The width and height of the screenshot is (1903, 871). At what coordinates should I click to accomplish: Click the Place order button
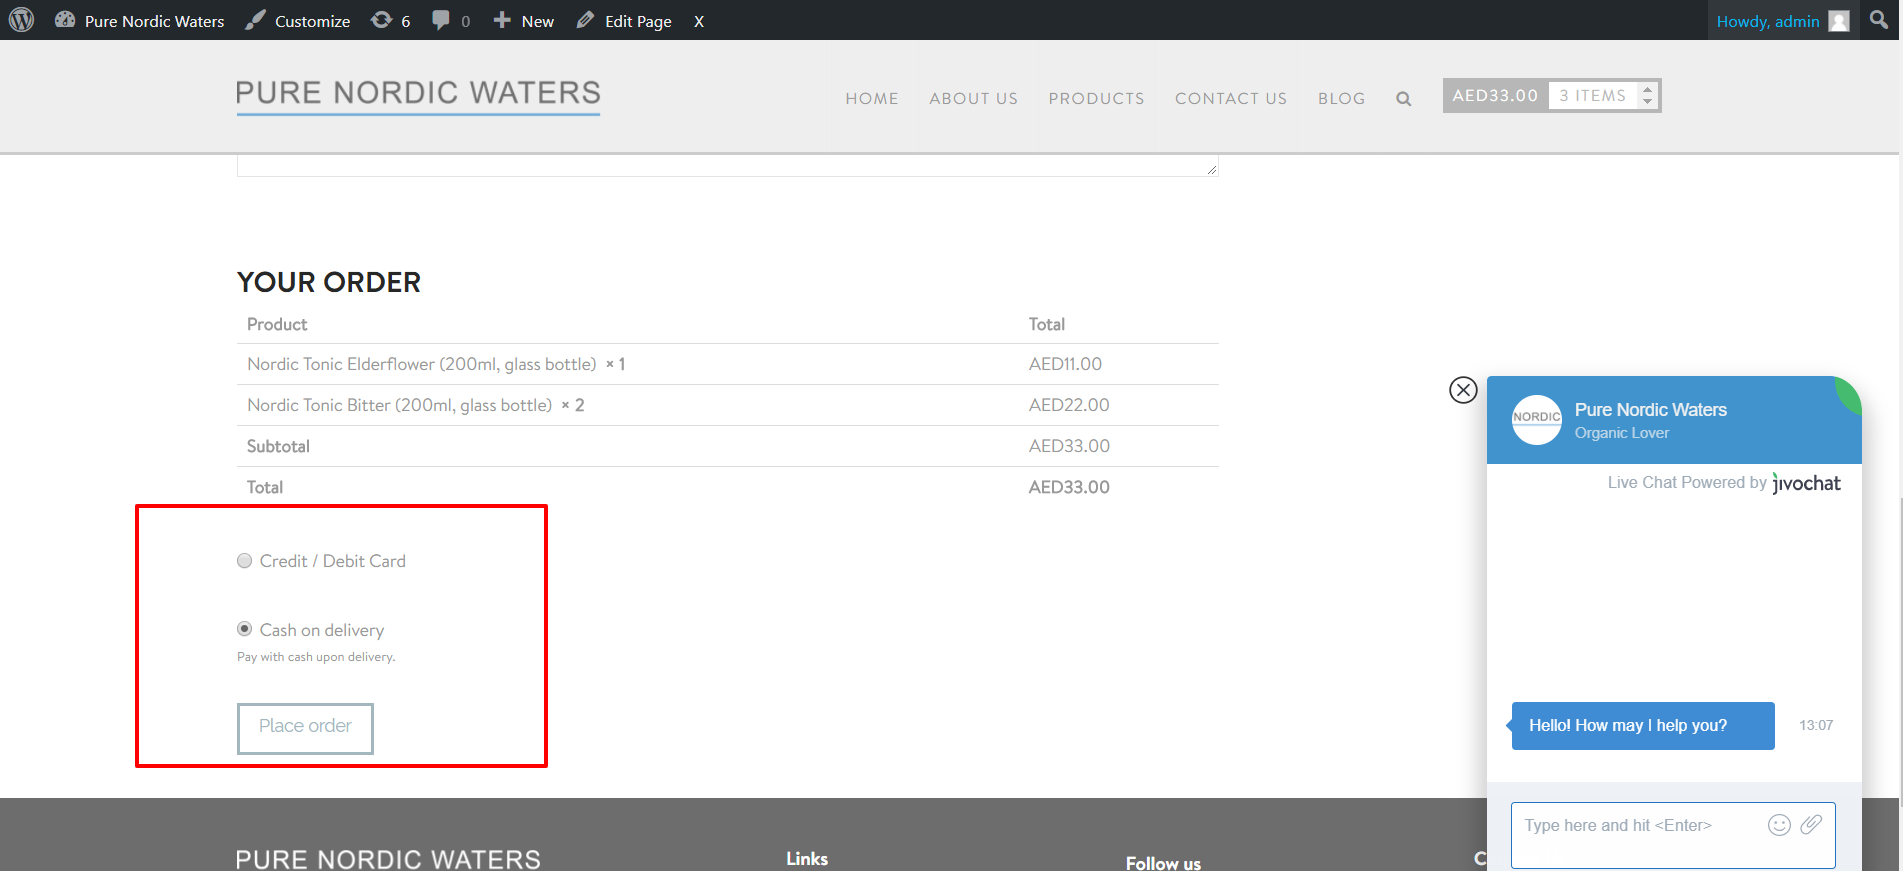(x=305, y=727)
